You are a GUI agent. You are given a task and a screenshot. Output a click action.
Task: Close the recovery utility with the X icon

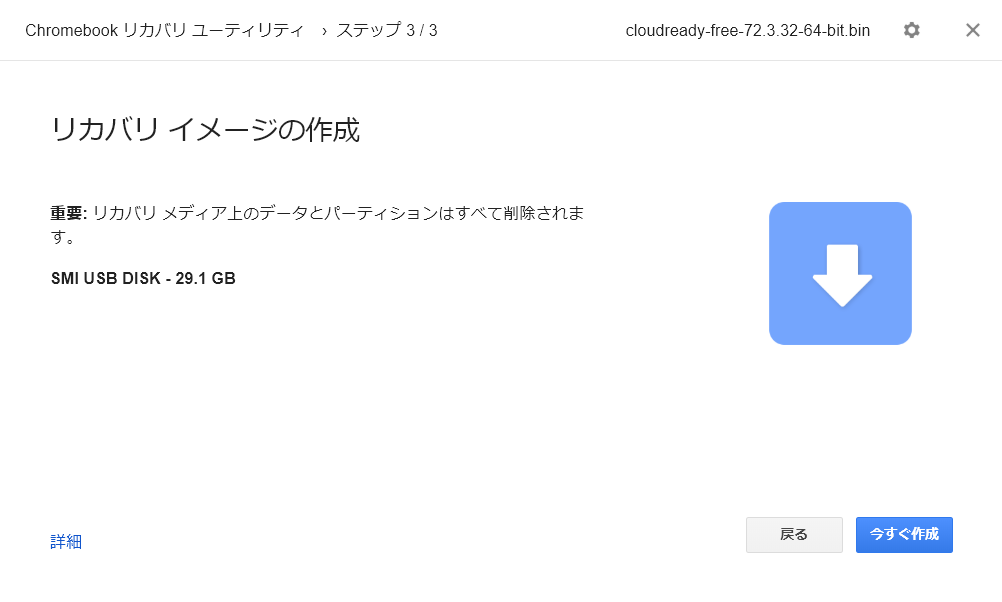tap(973, 30)
